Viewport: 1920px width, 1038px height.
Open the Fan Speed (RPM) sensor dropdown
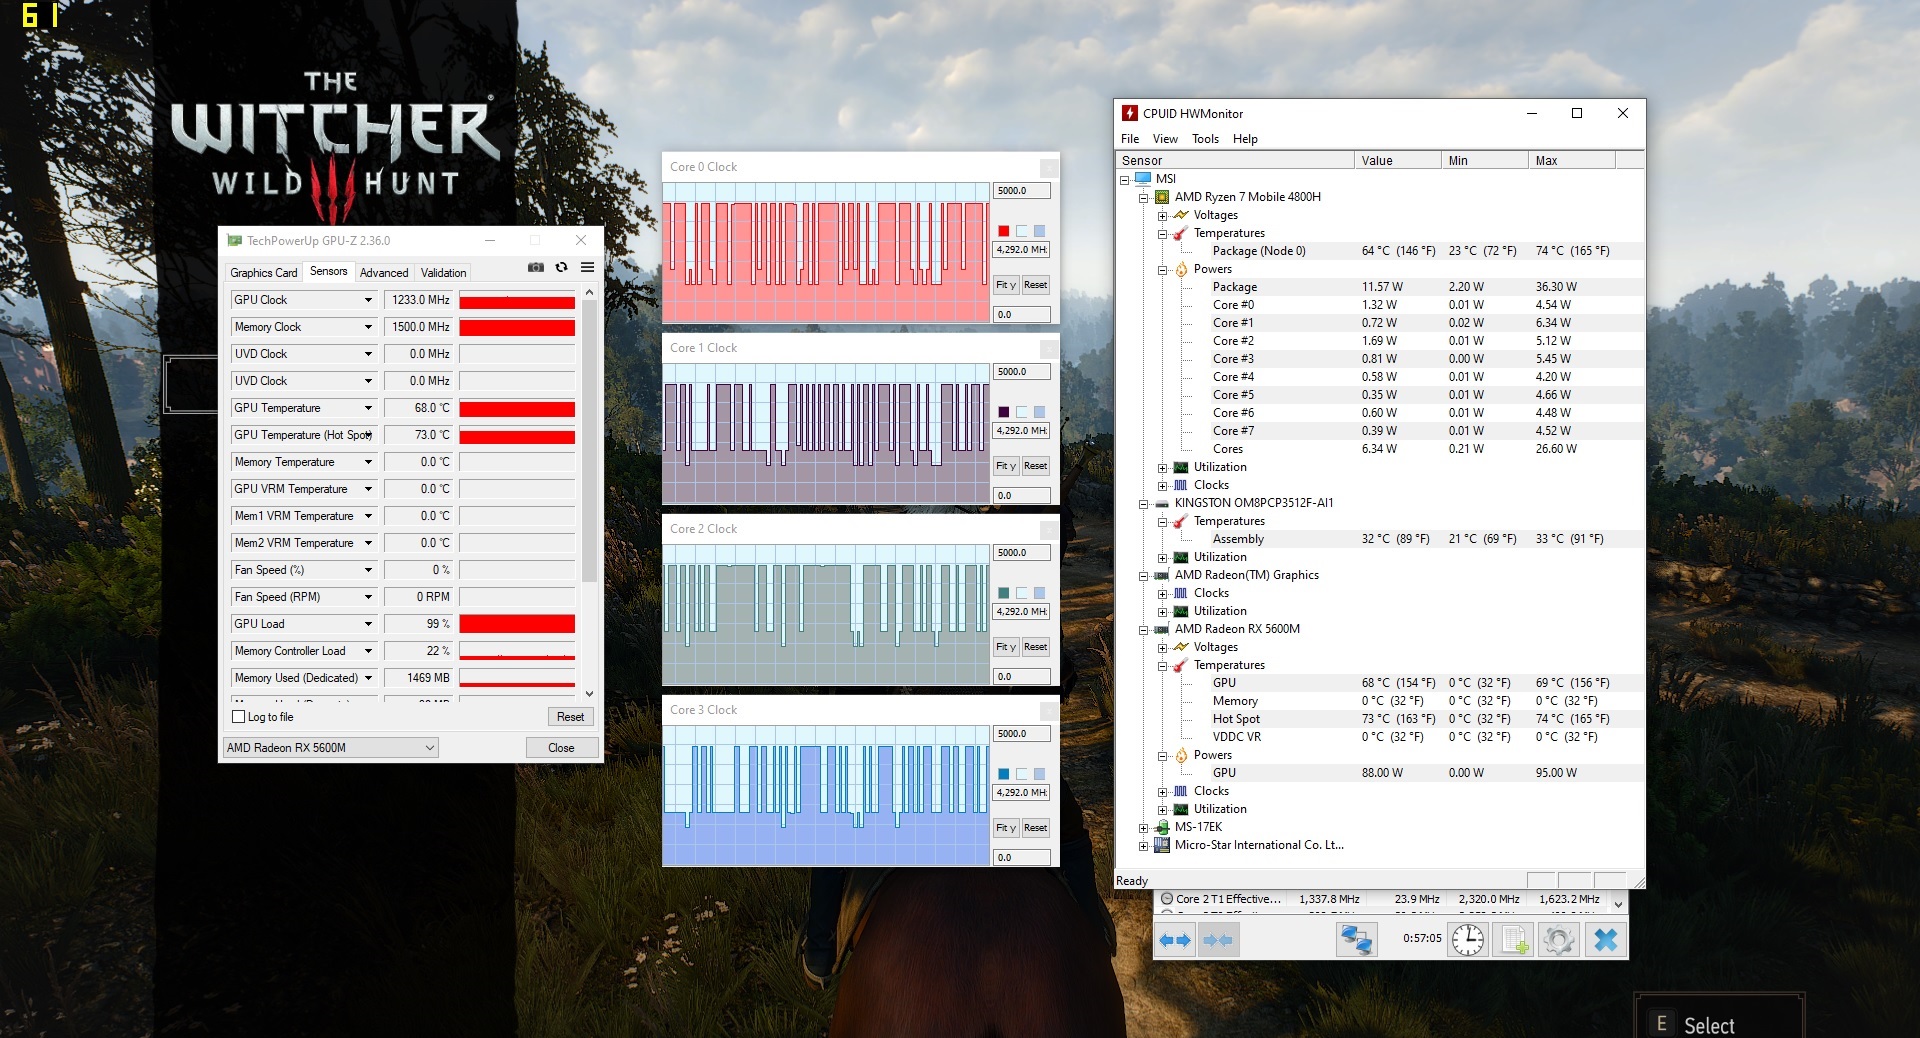click(368, 597)
